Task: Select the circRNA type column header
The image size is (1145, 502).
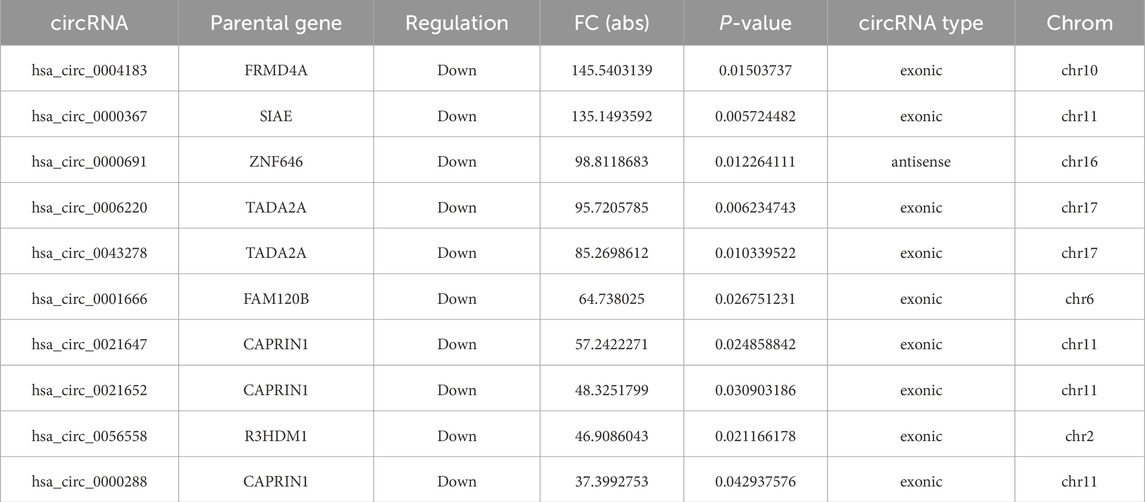Action: click(921, 23)
